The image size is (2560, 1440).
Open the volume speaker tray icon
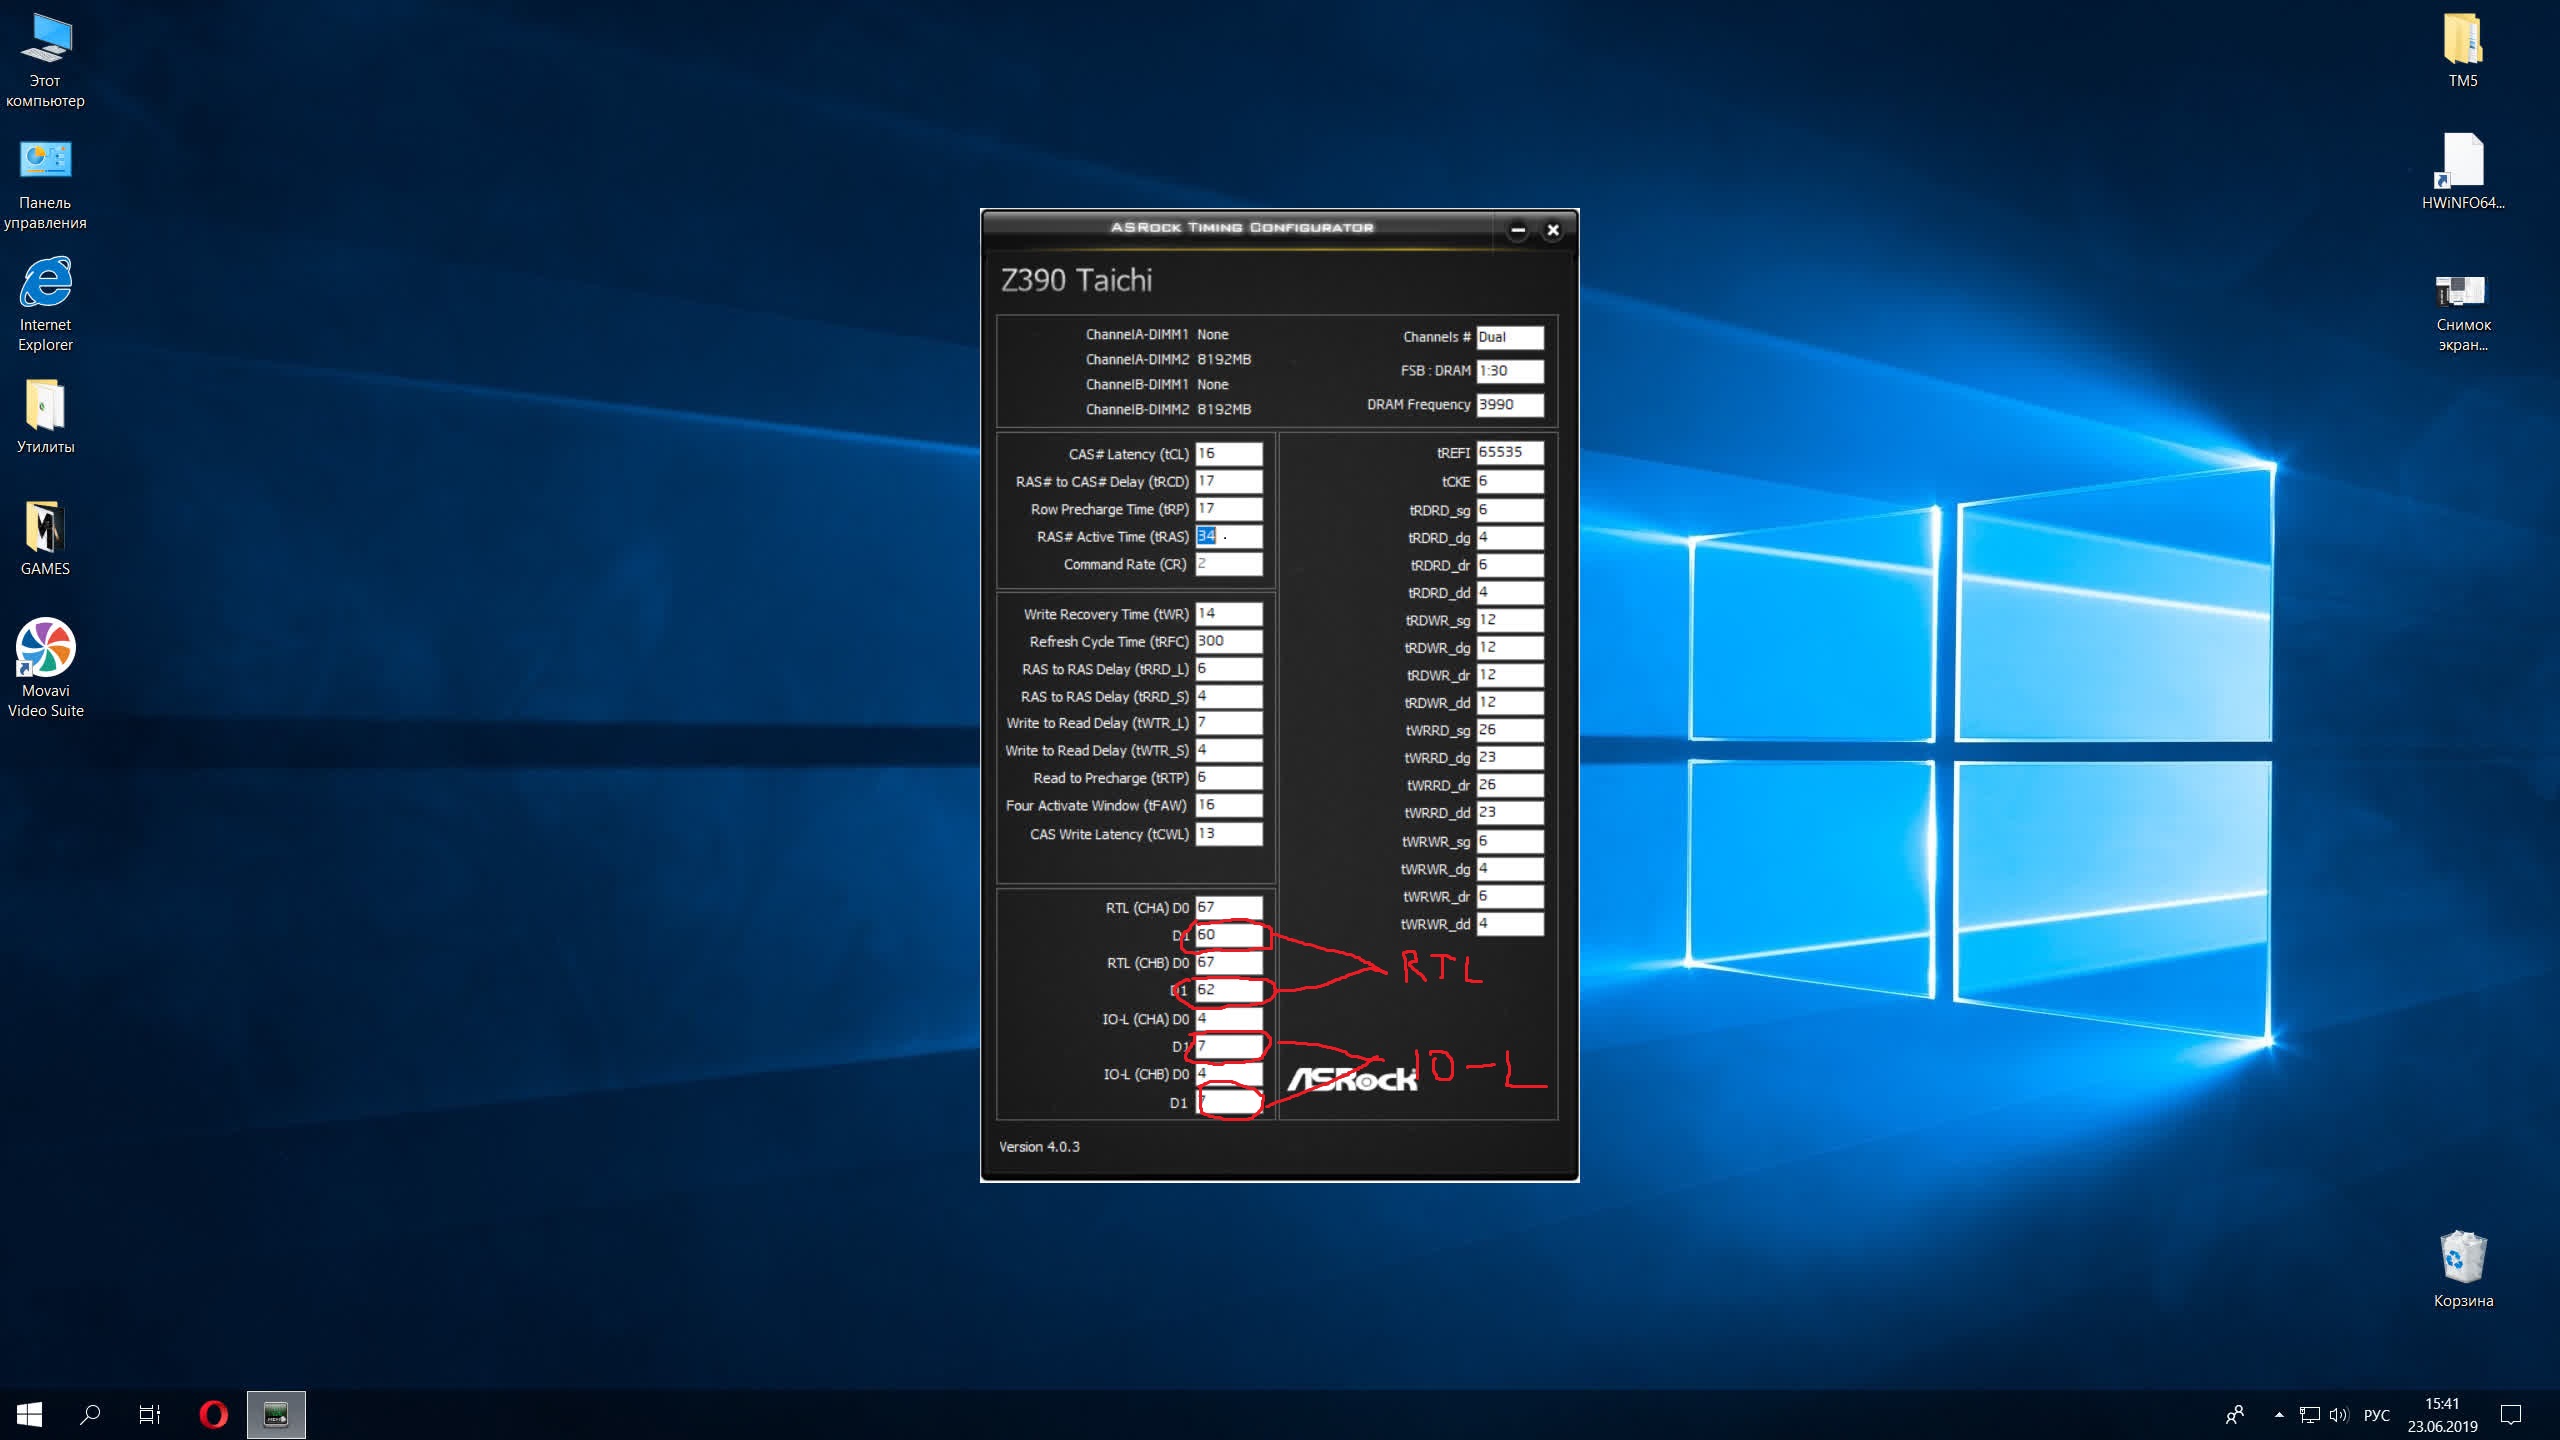tap(2338, 1414)
